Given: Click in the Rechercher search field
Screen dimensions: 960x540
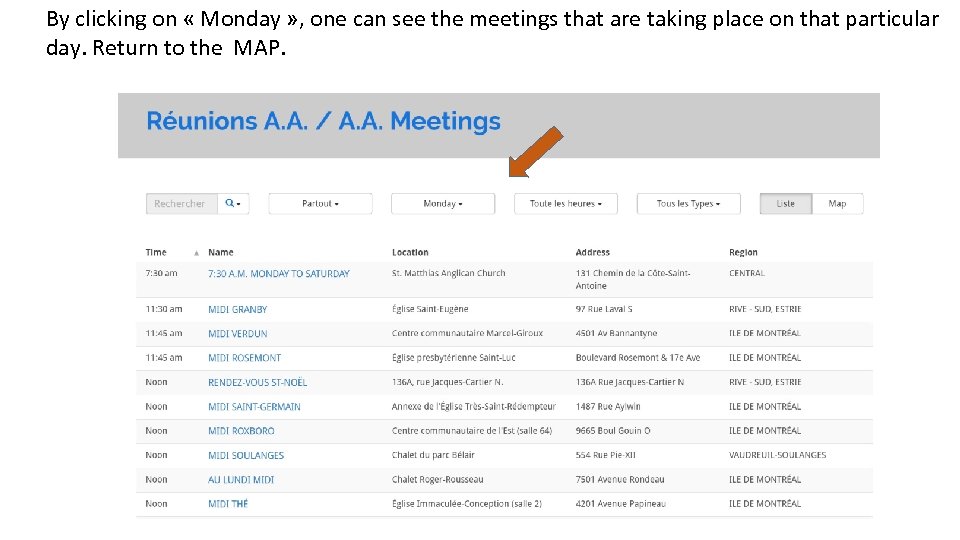Looking at the screenshot, I should pos(181,204).
